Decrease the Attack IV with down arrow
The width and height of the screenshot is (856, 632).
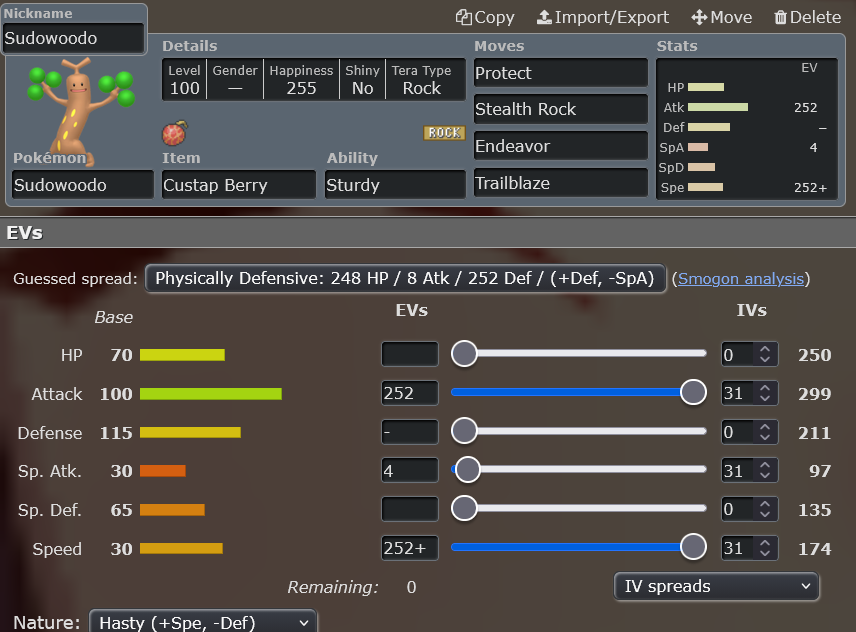(765, 398)
